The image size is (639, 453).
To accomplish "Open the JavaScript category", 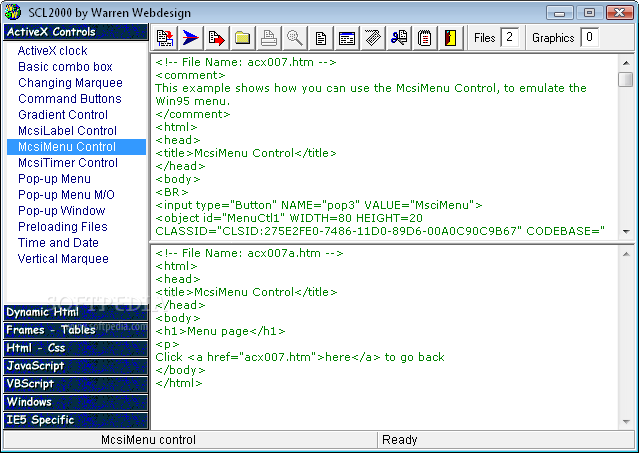I will [x=75, y=366].
